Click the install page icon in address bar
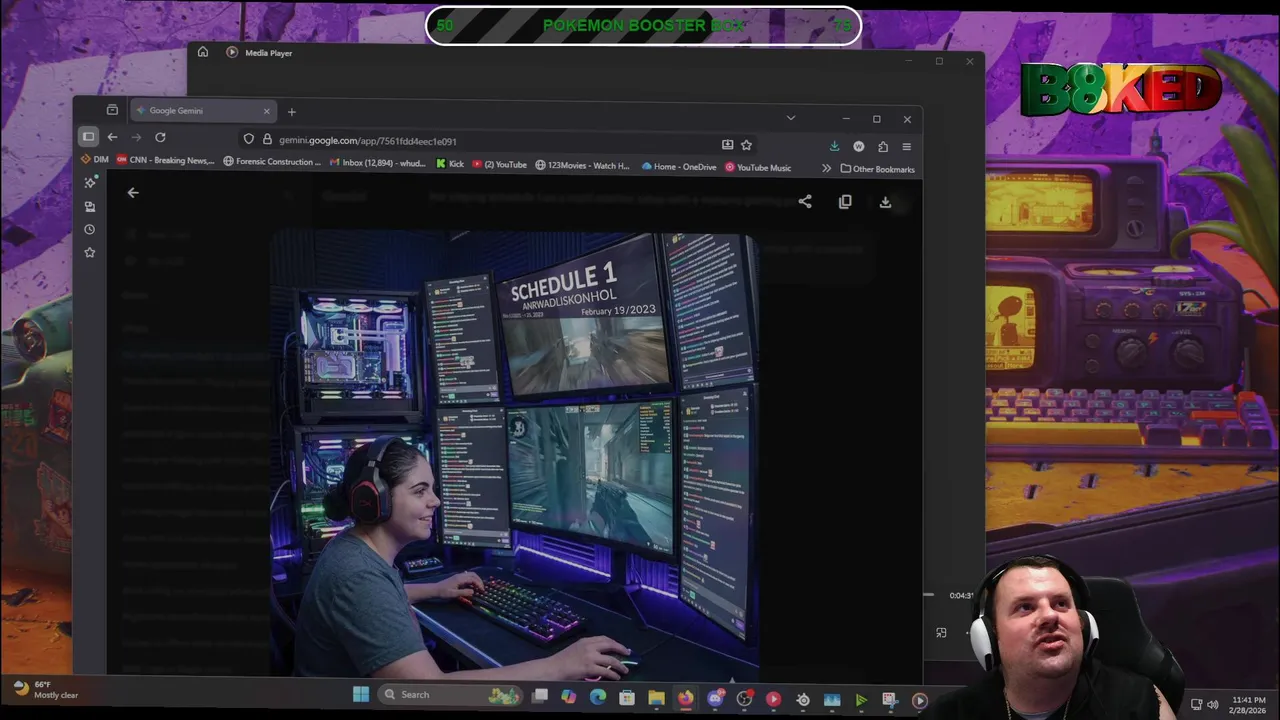 (727, 145)
